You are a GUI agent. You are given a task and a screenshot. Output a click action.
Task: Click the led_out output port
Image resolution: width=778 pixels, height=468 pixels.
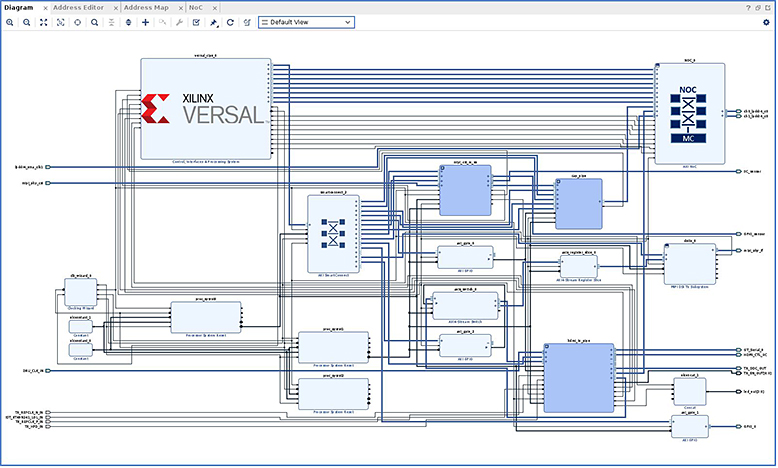tap(739, 392)
